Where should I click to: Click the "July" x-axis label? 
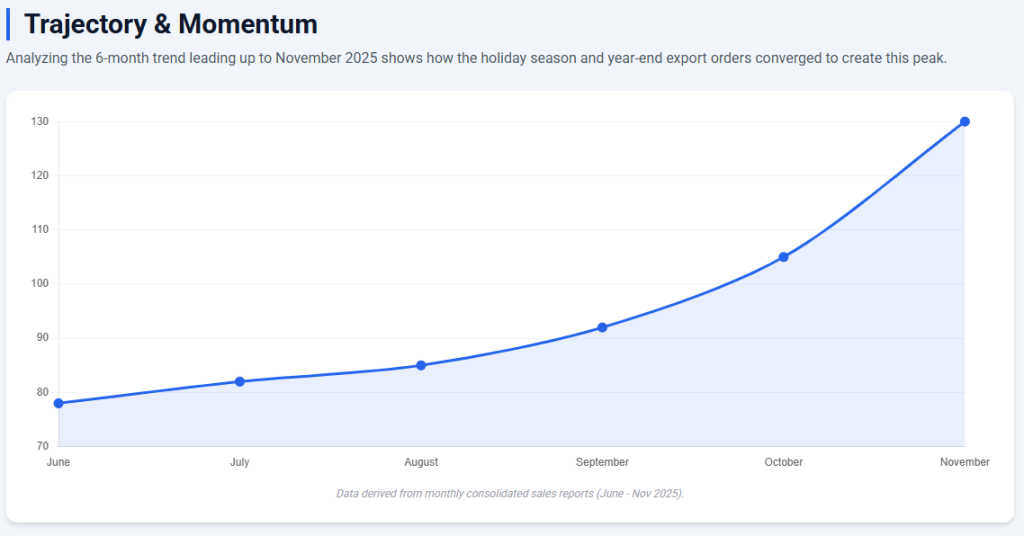click(240, 462)
